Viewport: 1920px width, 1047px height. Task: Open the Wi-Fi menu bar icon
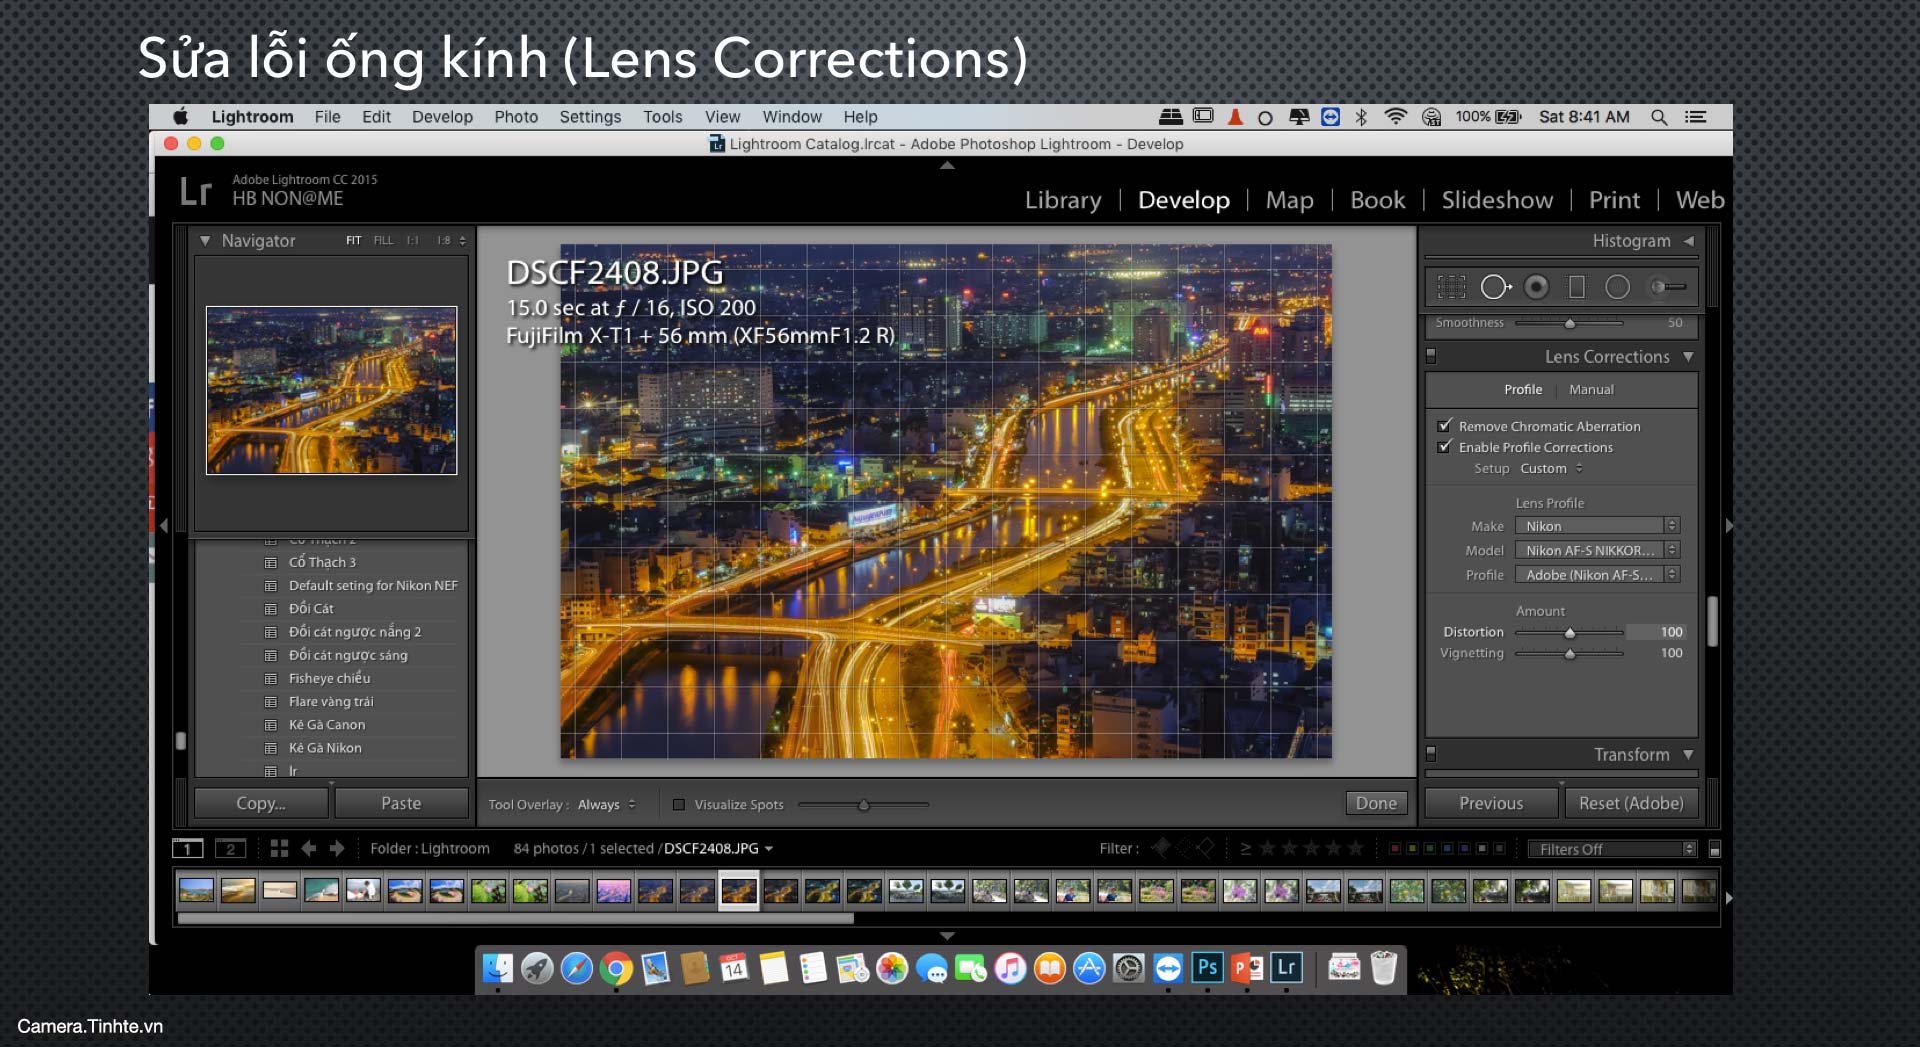1395,117
